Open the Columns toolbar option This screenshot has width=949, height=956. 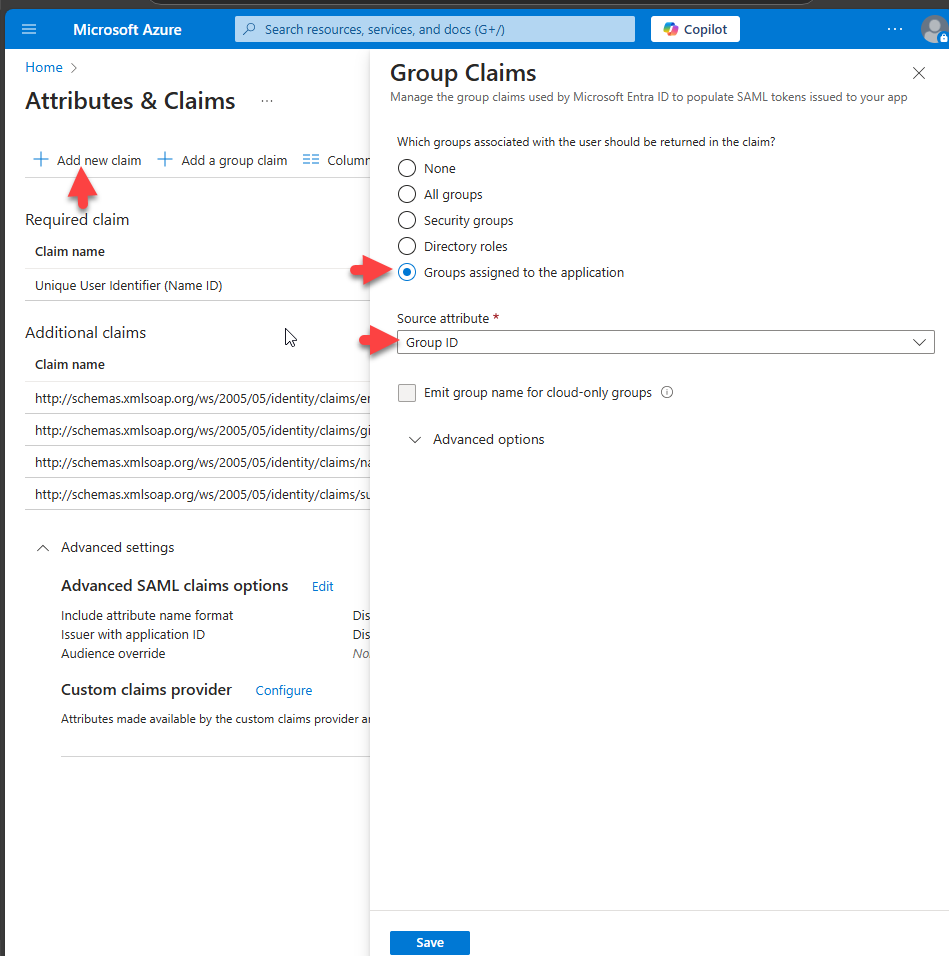[x=336, y=160]
